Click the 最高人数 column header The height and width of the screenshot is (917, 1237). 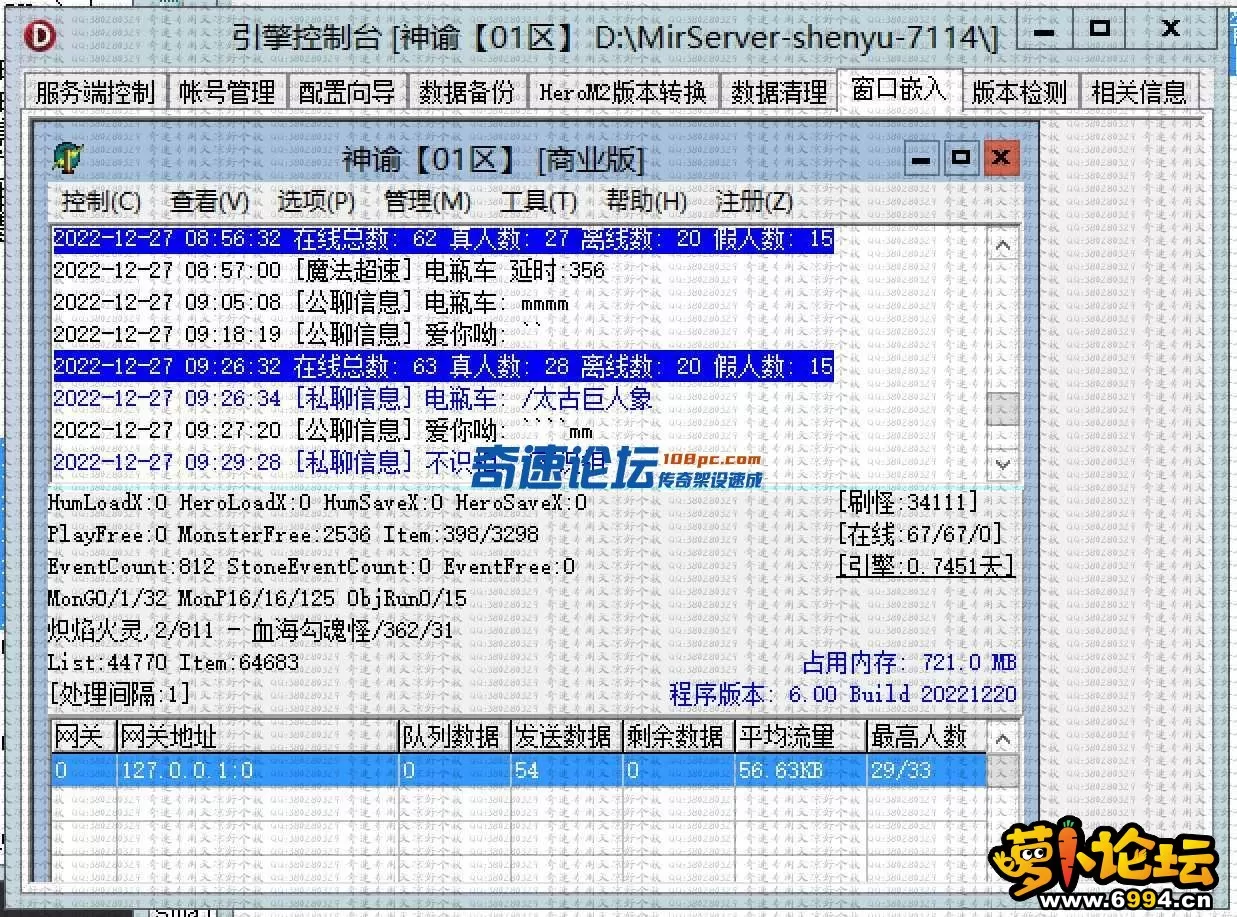click(x=925, y=738)
